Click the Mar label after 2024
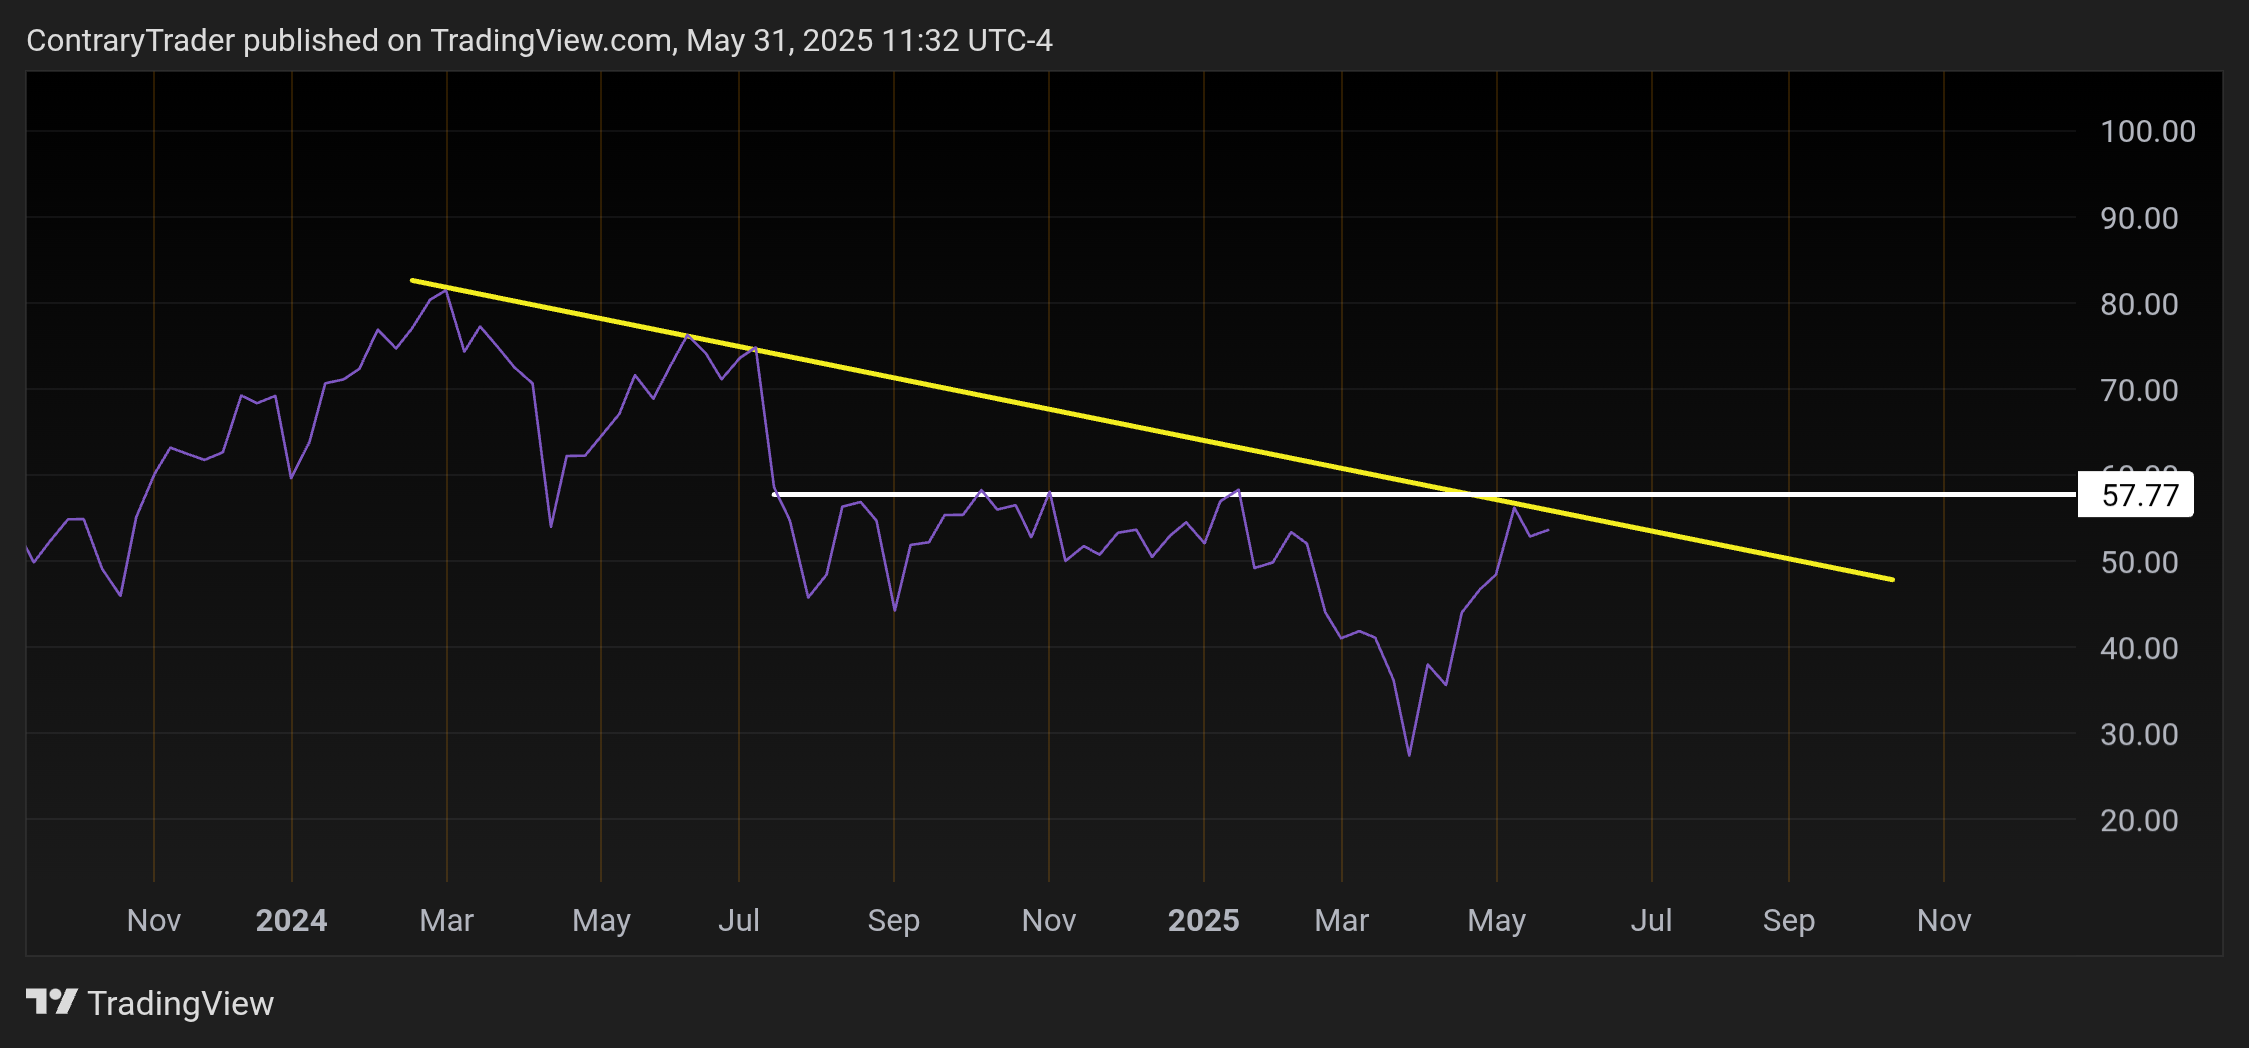This screenshot has height=1048, width=2249. click(446, 920)
